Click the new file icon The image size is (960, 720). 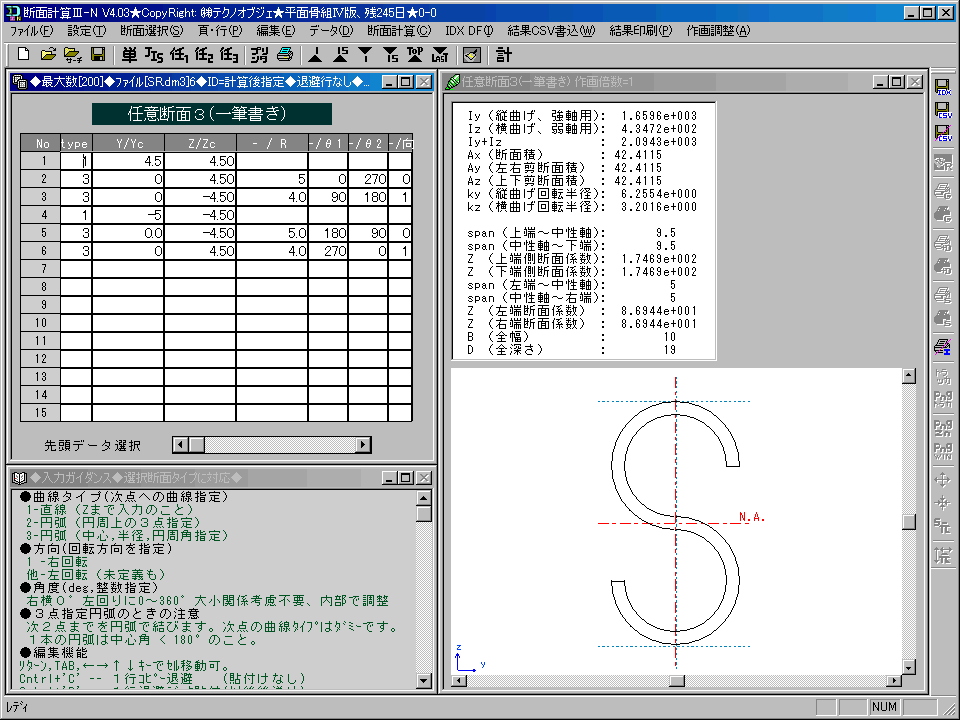[23, 54]
